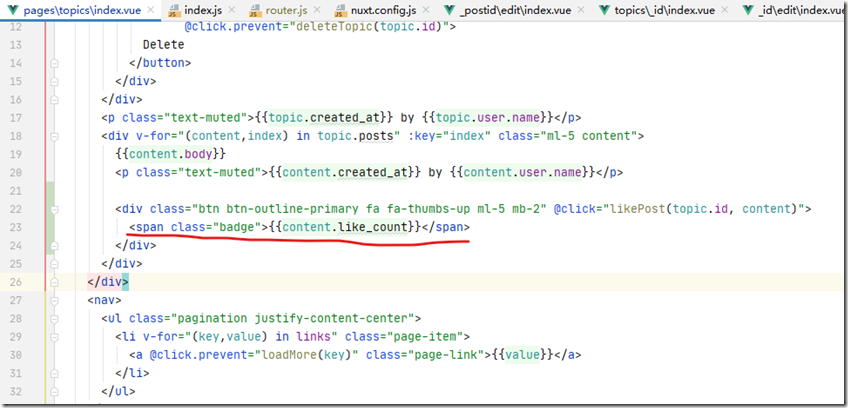The width and height of the screenshot is (848, 408).
Task: Toggle fold marker on line 31
Action: coord(54,373)
